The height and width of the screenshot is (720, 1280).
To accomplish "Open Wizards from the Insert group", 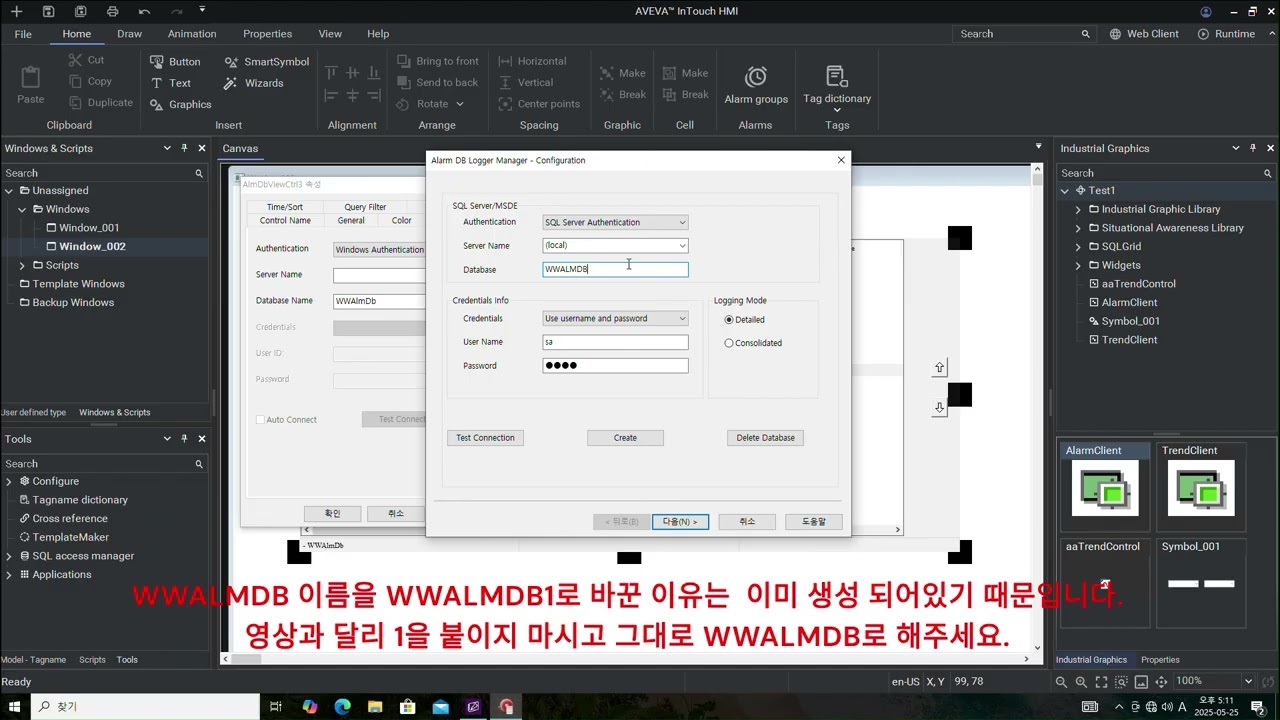I will 254,83.
